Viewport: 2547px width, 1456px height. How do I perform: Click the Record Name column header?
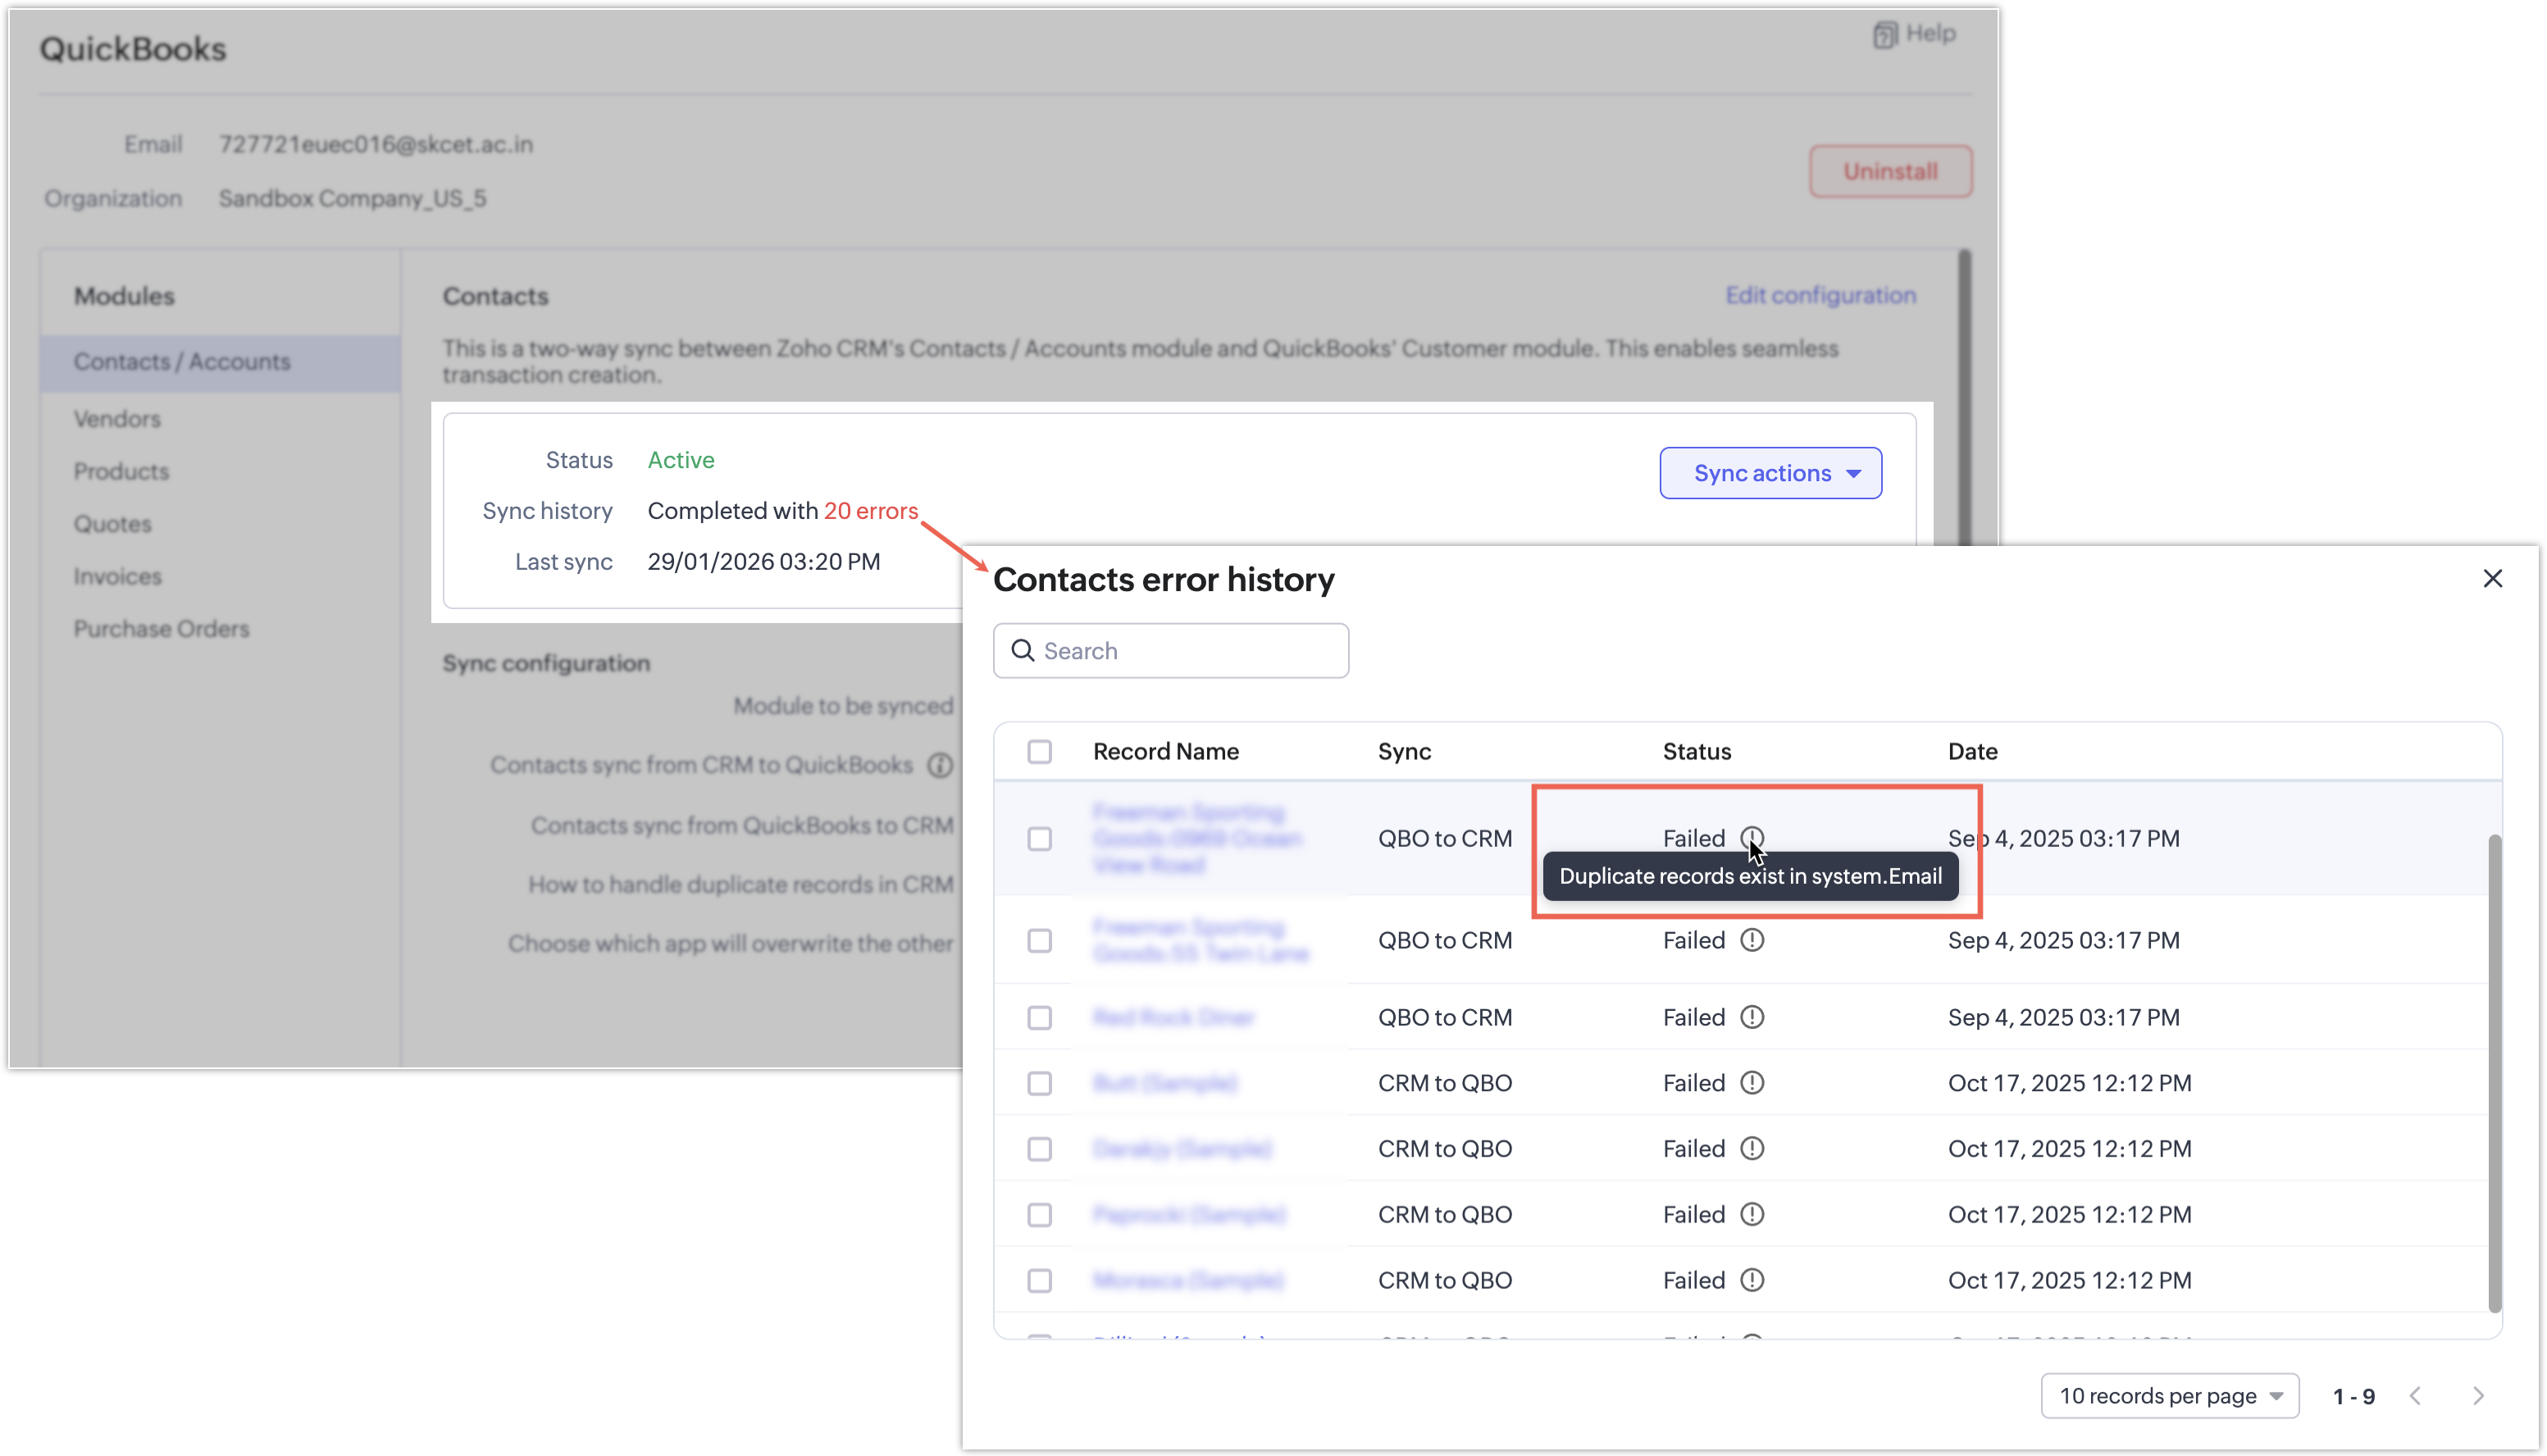[1166, 752]
